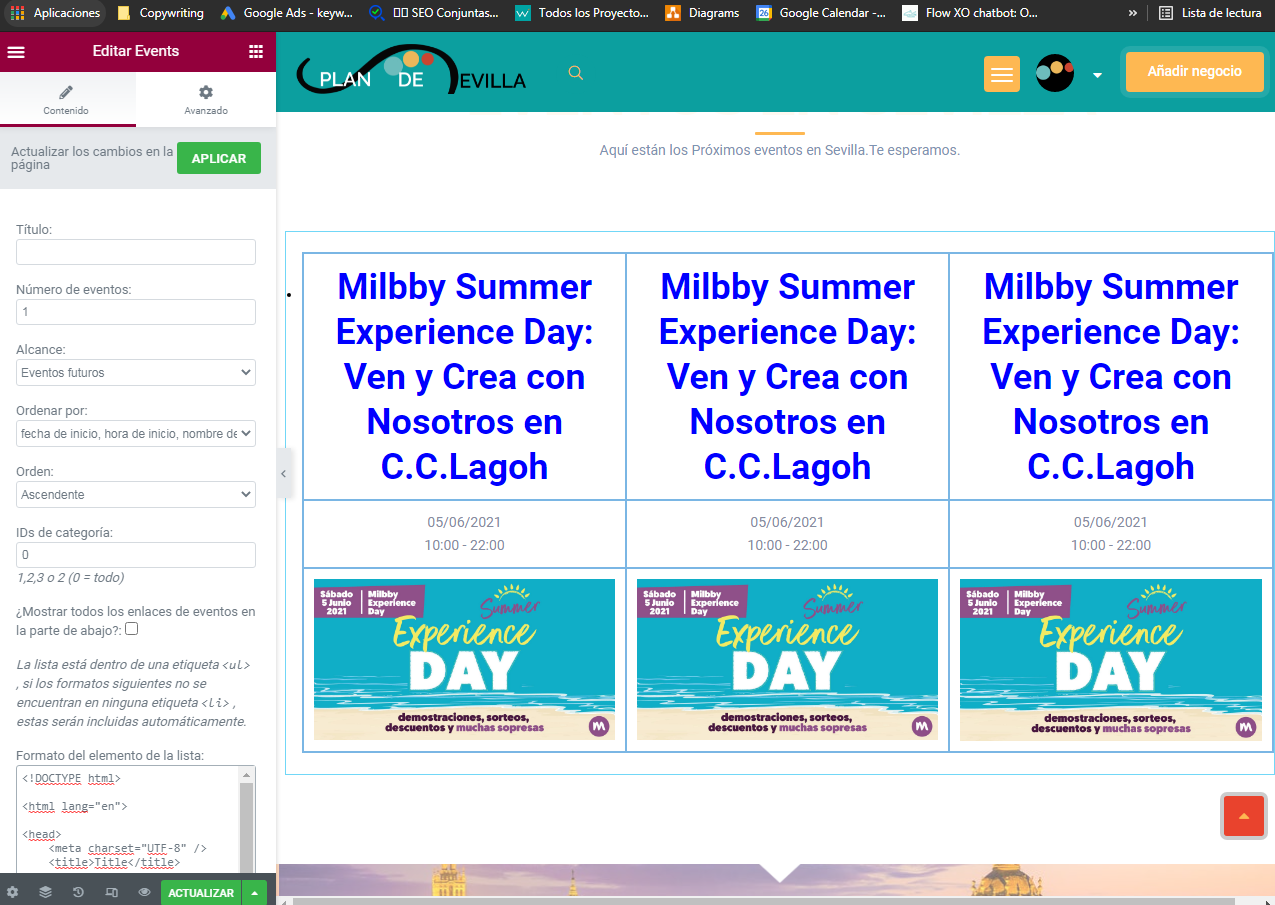The width and height of the screenshot is (1275, 905).
Task: Click inside the Formato del elemento code area
Action: click(x=128, y=820)
